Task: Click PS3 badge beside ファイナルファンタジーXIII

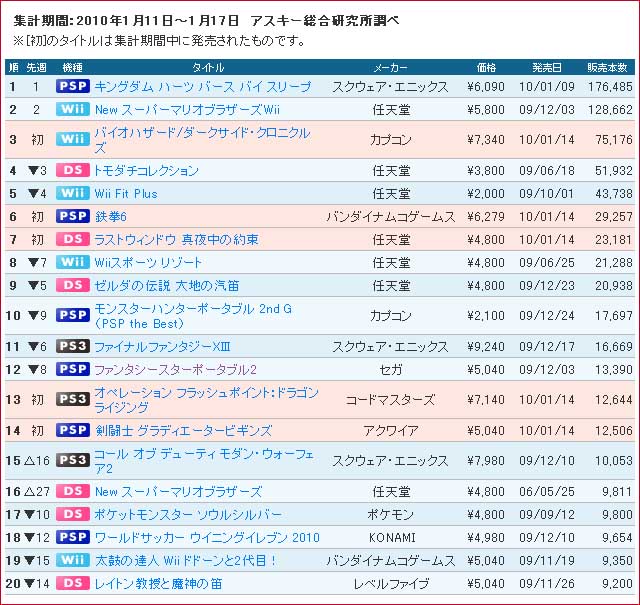Action: 73,346
